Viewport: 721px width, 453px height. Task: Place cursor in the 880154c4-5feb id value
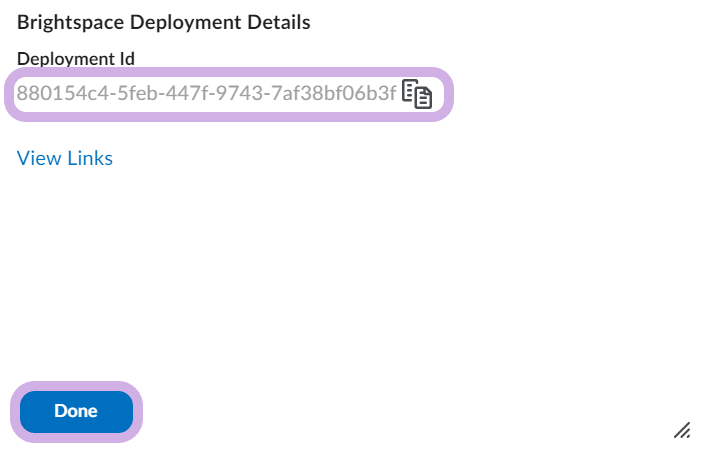pyautogui.click(x=206, y=93)
